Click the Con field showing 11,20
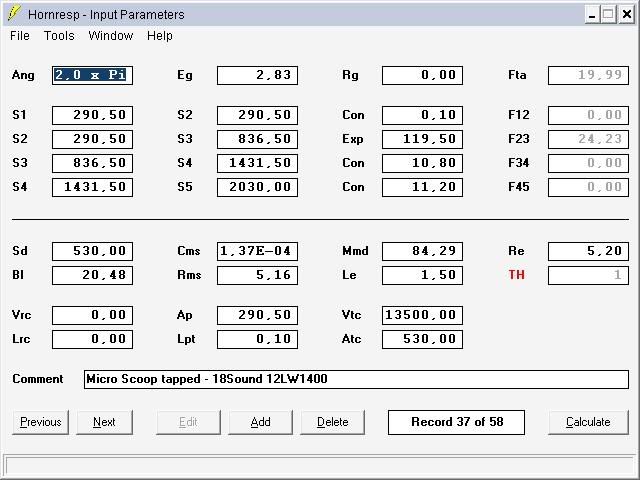 pos(422,187)
